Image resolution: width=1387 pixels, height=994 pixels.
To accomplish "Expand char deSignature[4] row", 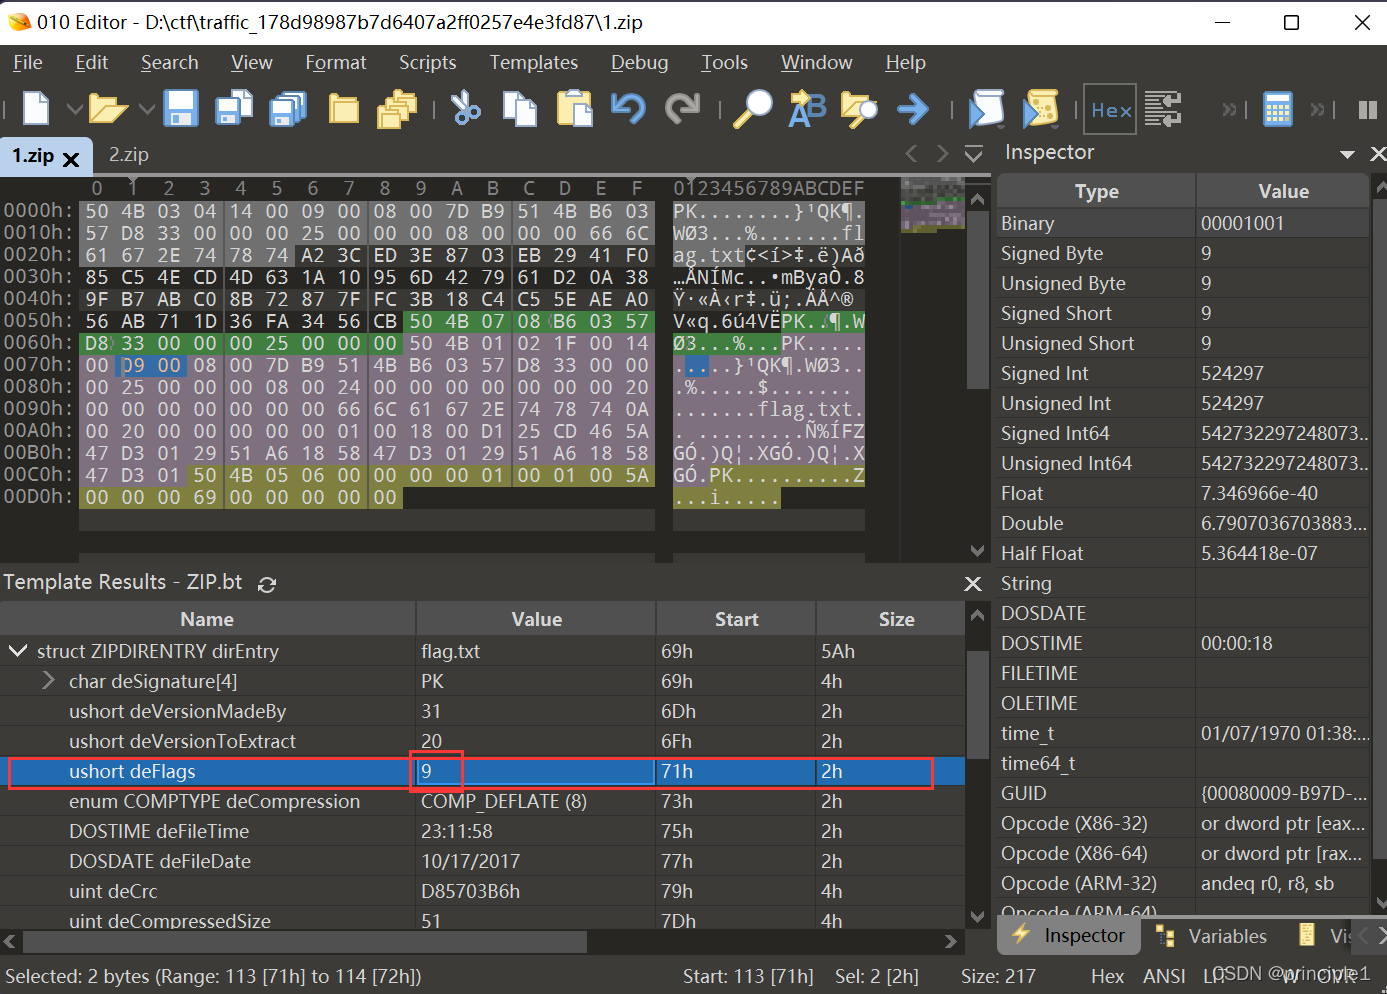I will [48, 681].
